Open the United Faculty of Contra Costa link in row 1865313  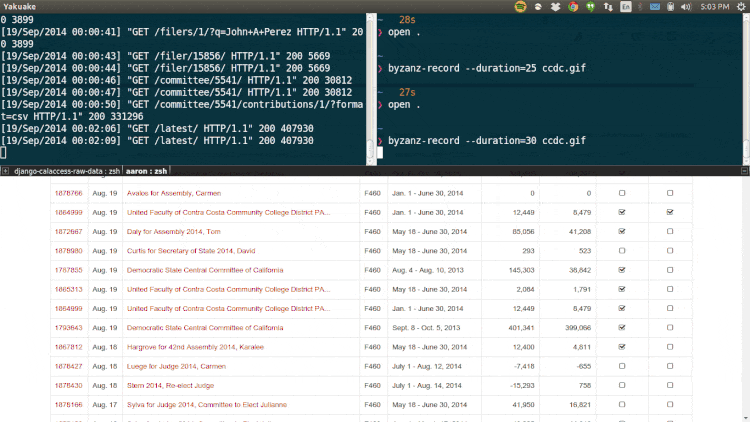tap(228, 289)
